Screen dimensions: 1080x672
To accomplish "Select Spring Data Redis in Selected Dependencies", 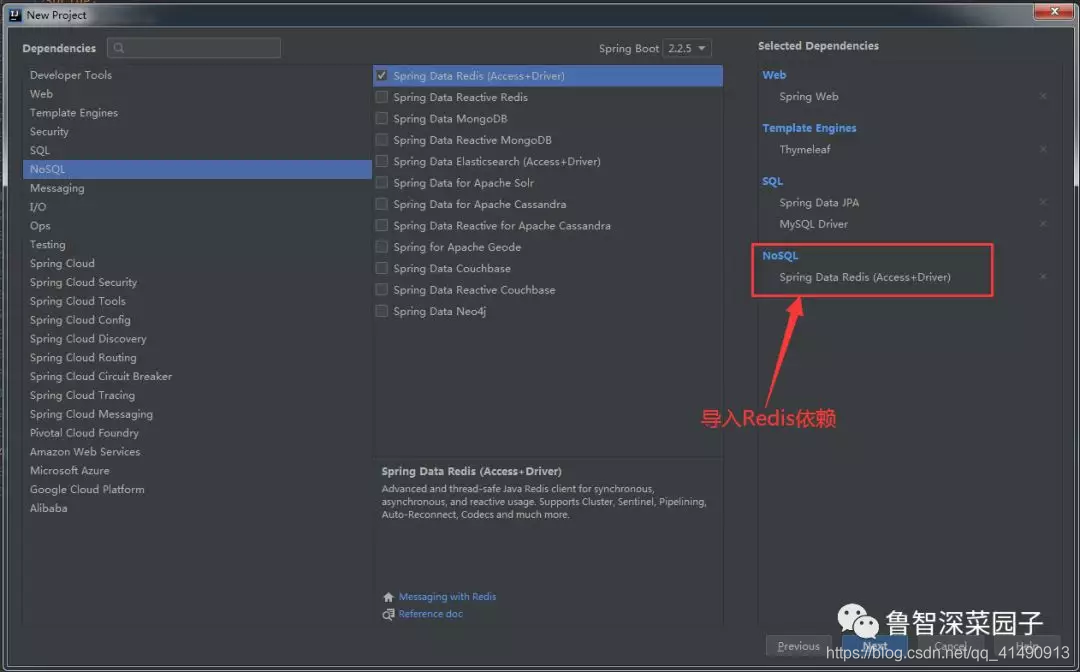I will [x=864, y=277].
